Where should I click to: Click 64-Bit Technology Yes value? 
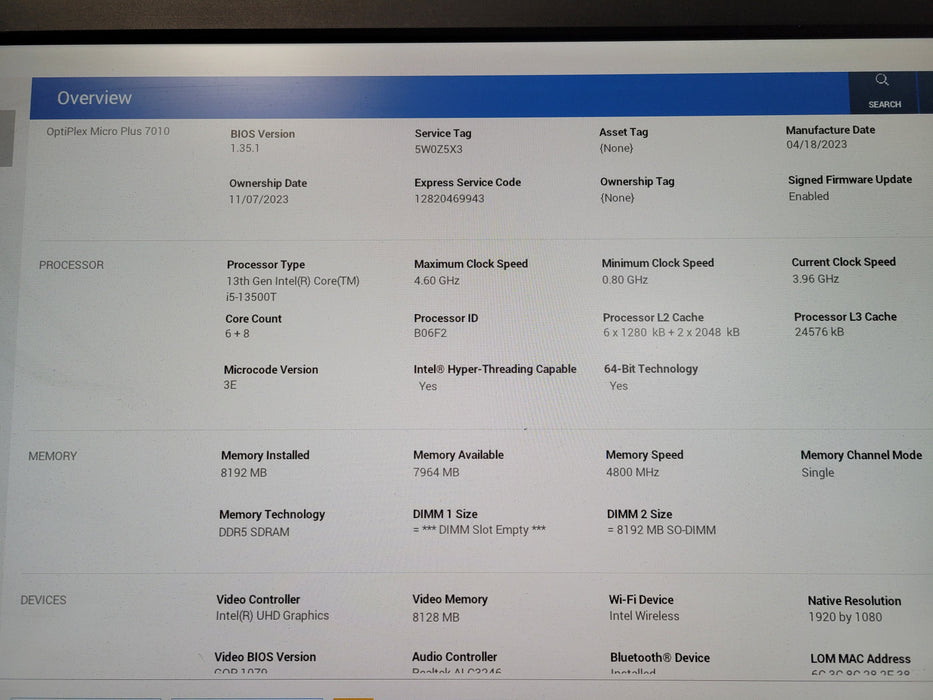(x=618, y=386)
